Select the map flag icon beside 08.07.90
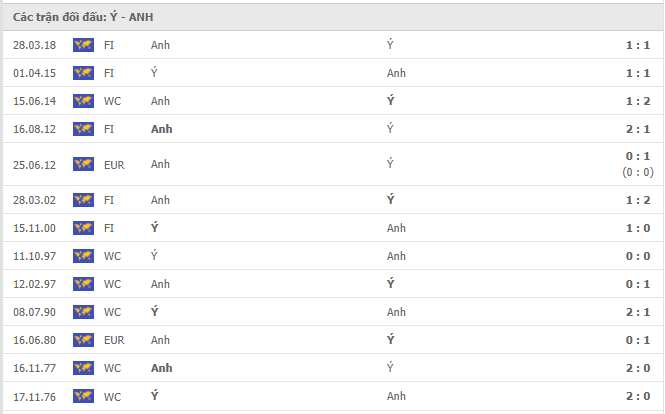The image size is (665, 414). pyautogui.click(x=83, y=312)
